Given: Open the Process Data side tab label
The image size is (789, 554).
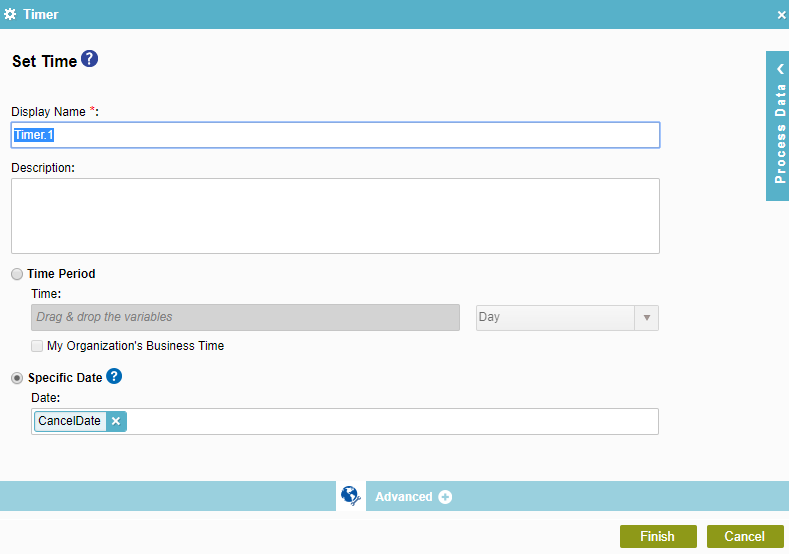Looking at the screenshot, I should coord(779,135).
